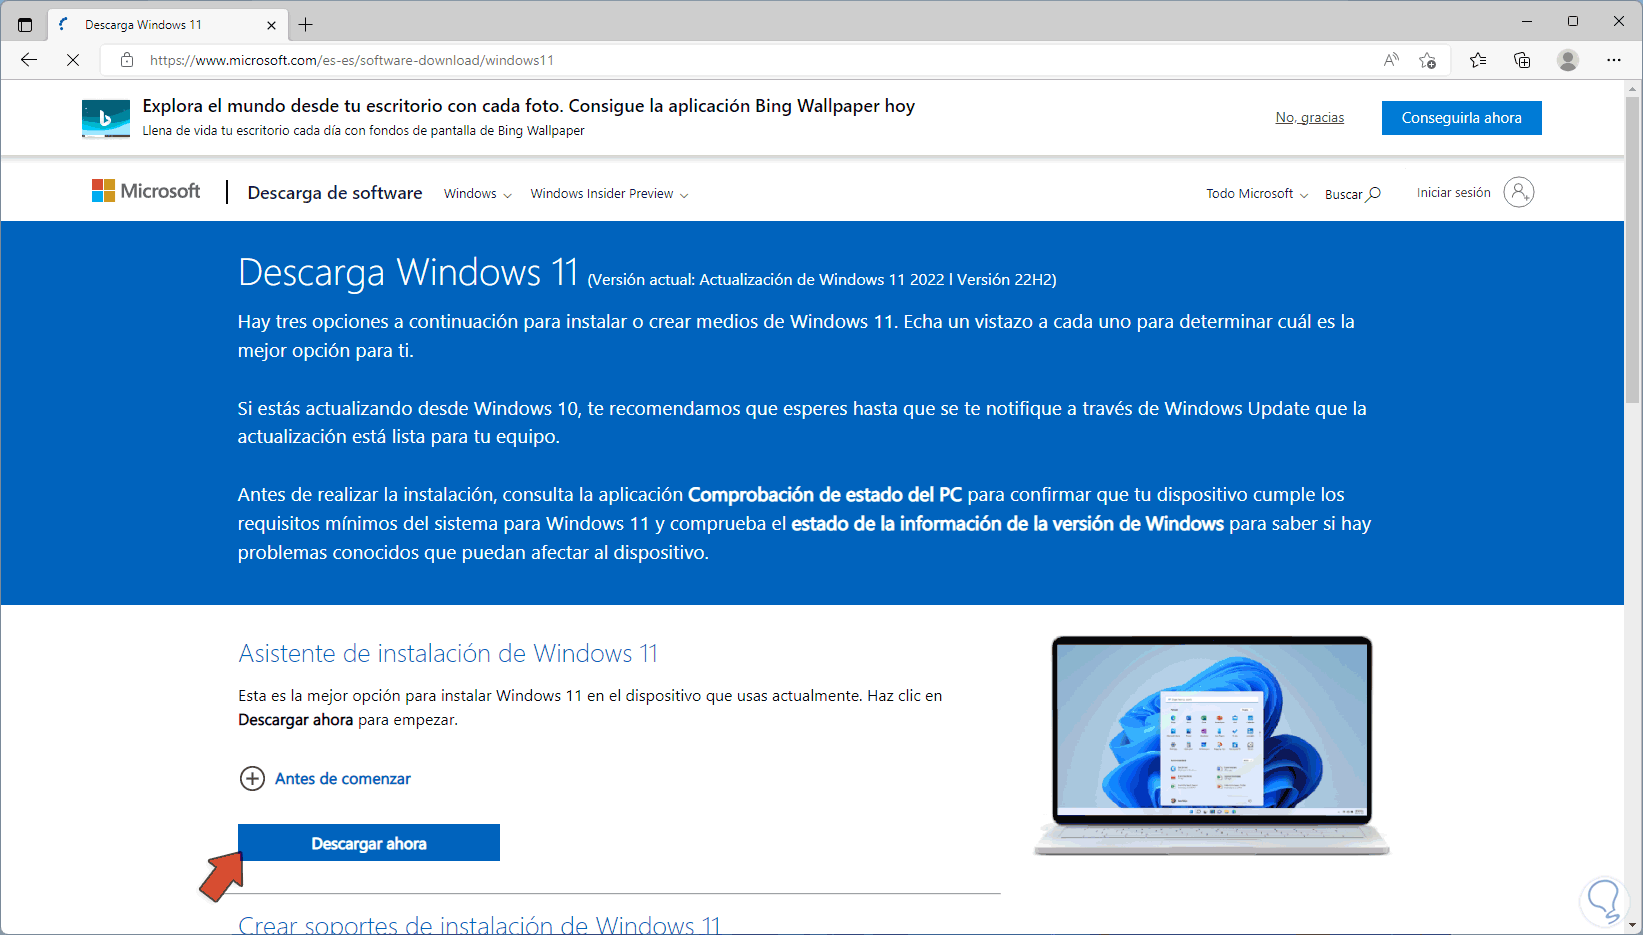Screen dimensions: 1643x935
Task: Click the page vertical scrollbar thumb
Action: (1633, 250)
